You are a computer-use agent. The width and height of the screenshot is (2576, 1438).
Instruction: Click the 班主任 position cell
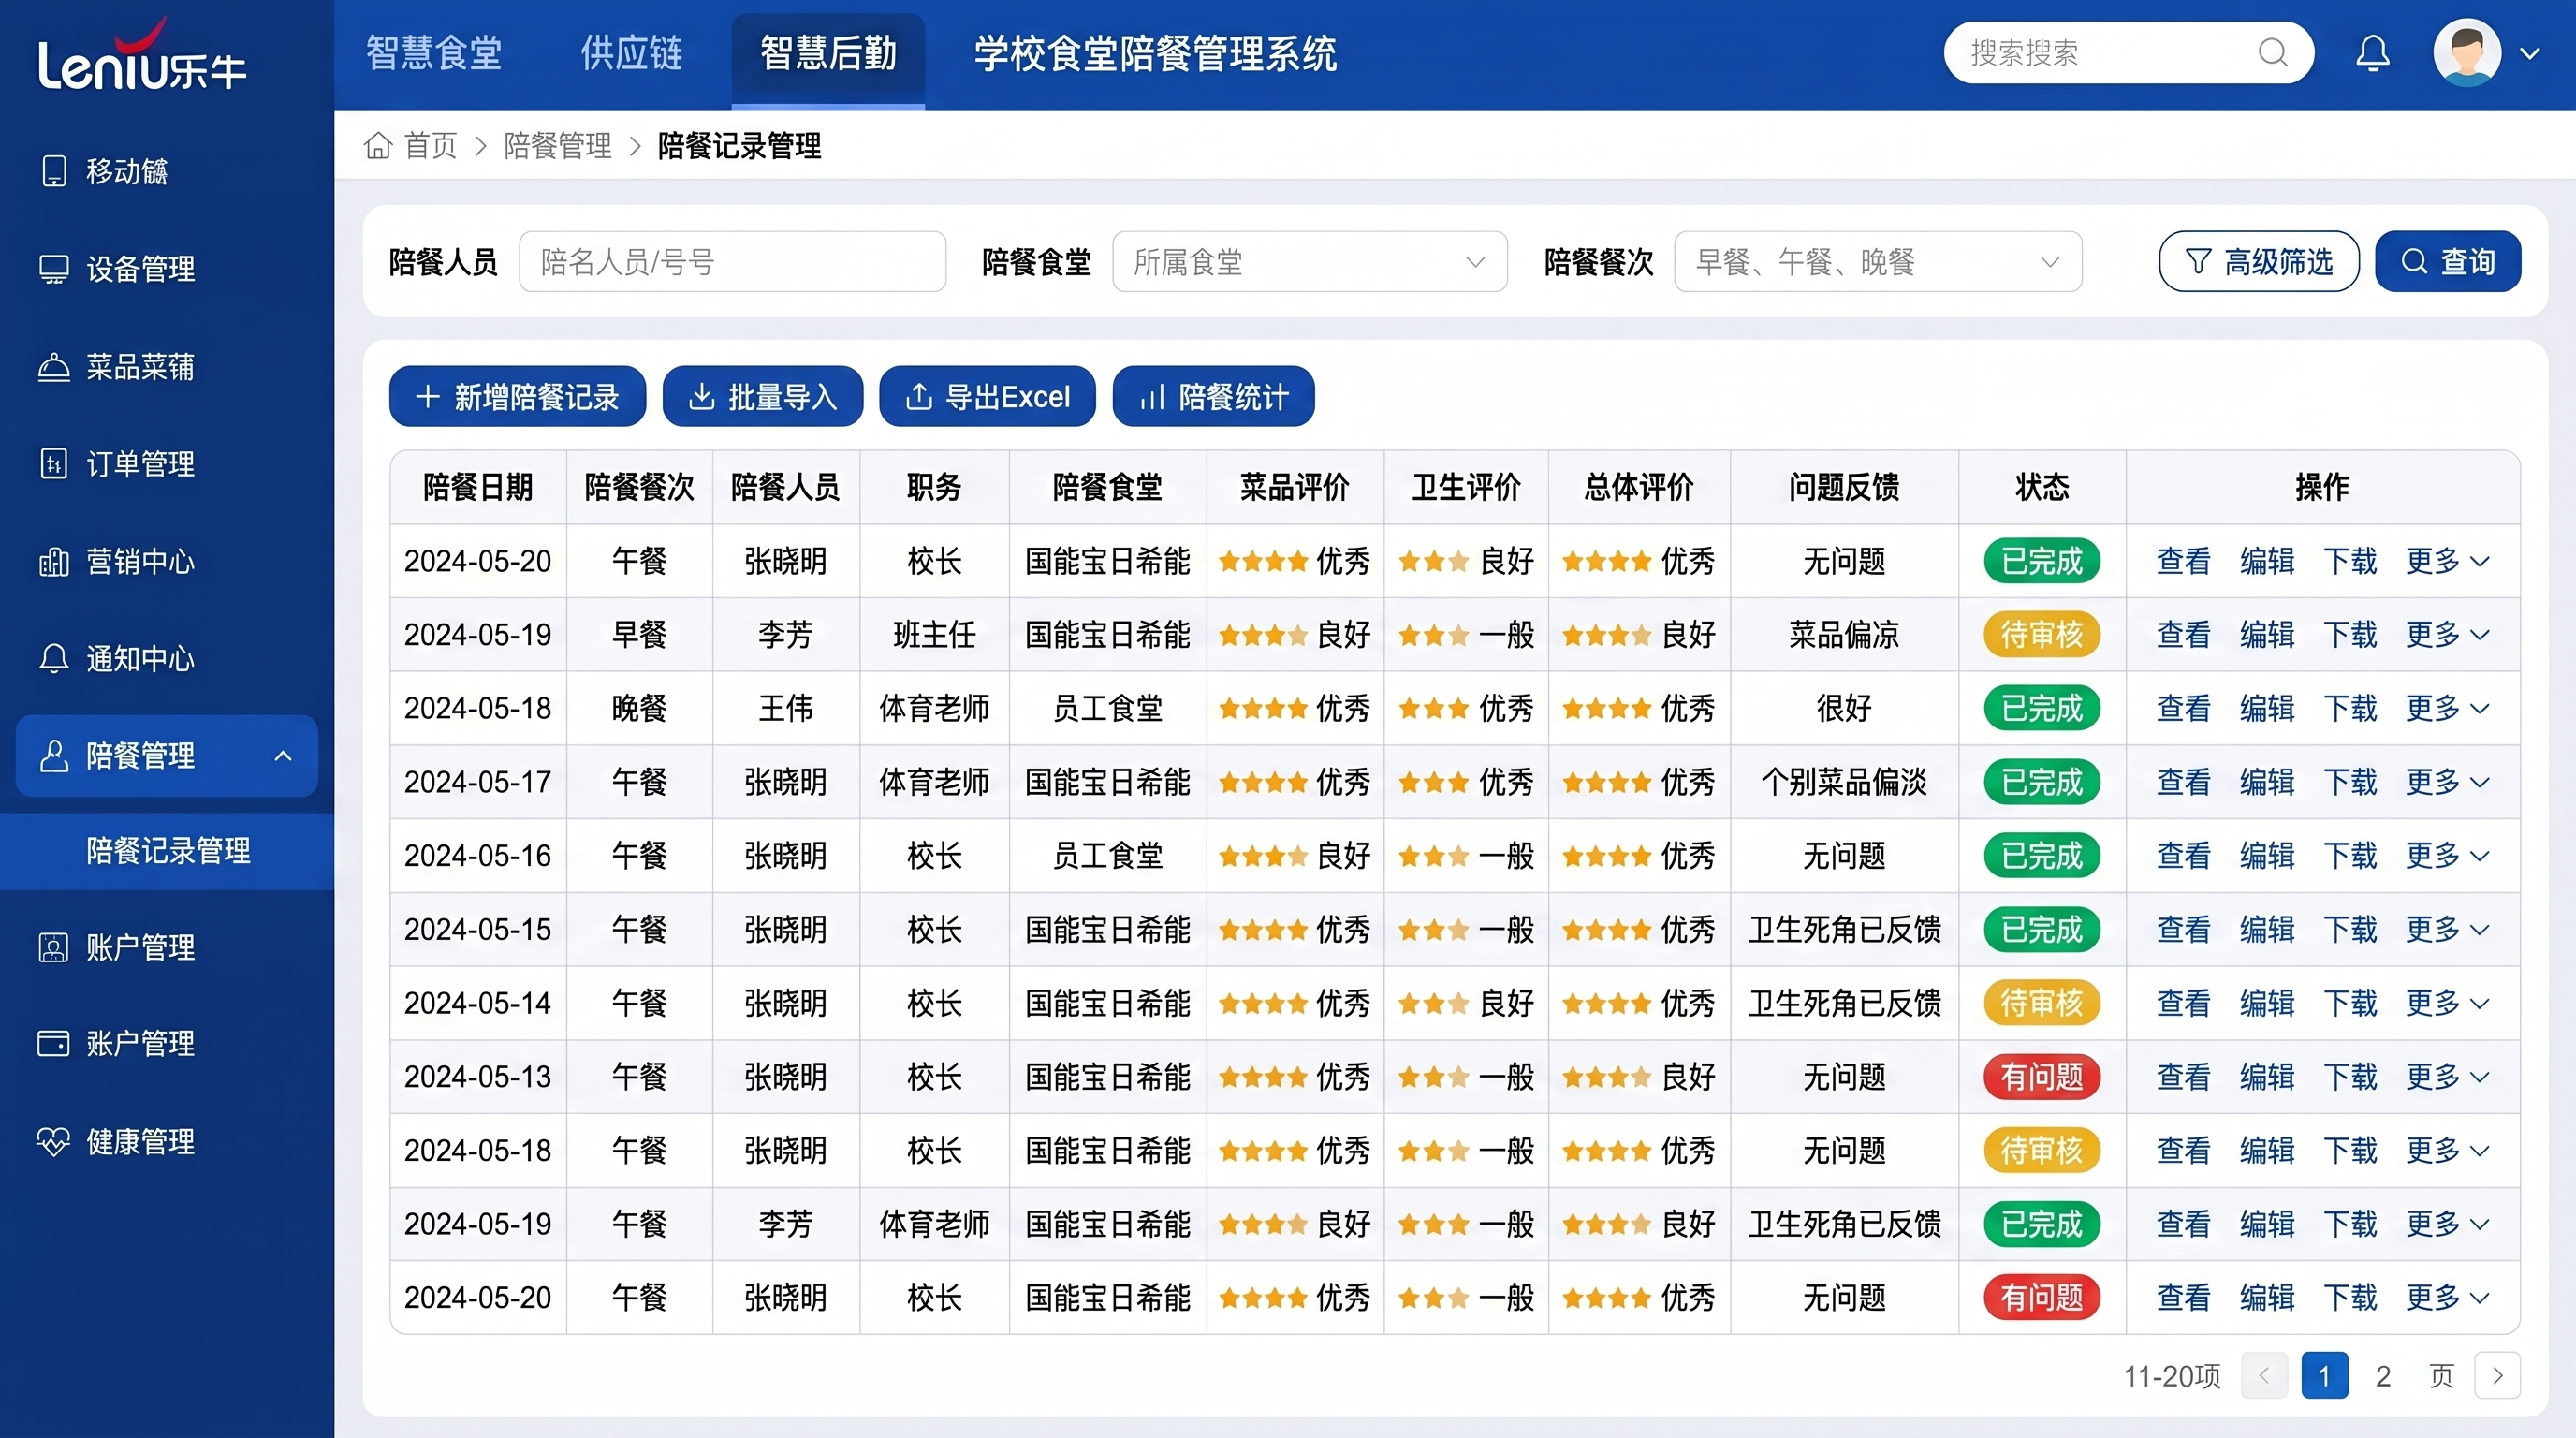[x=933, y=635]
